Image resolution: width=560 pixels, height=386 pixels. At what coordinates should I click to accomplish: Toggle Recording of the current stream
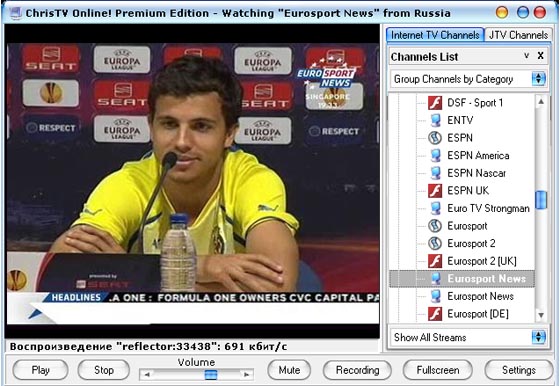click(357, 370)
